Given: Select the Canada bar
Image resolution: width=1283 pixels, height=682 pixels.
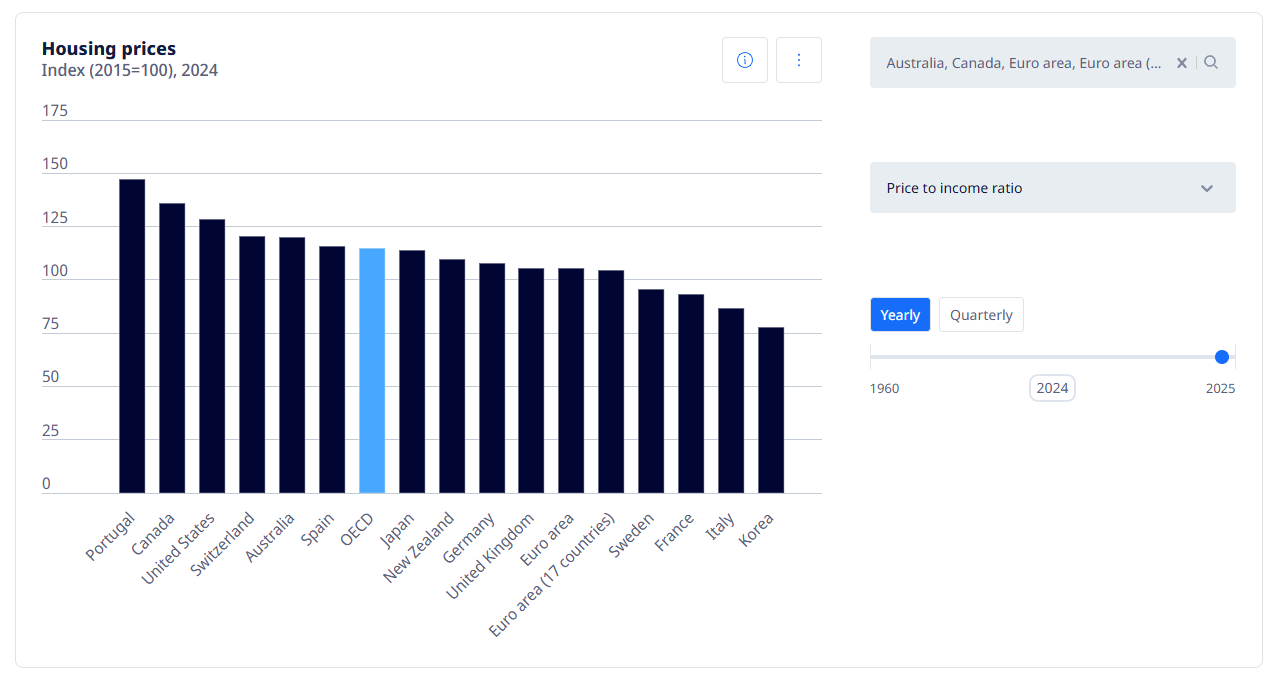Looking at the screenshot, I should pyautogui.click(x=172, y=348).
